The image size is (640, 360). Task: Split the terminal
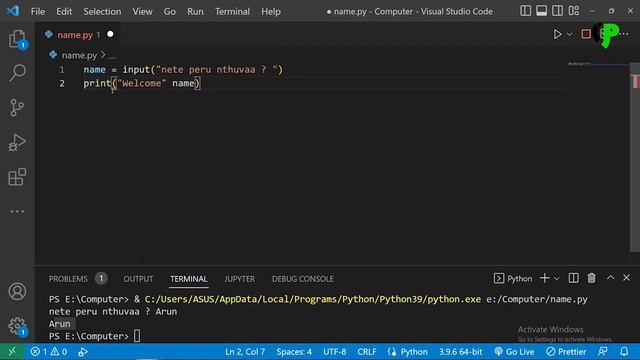(x=573, y=278)
